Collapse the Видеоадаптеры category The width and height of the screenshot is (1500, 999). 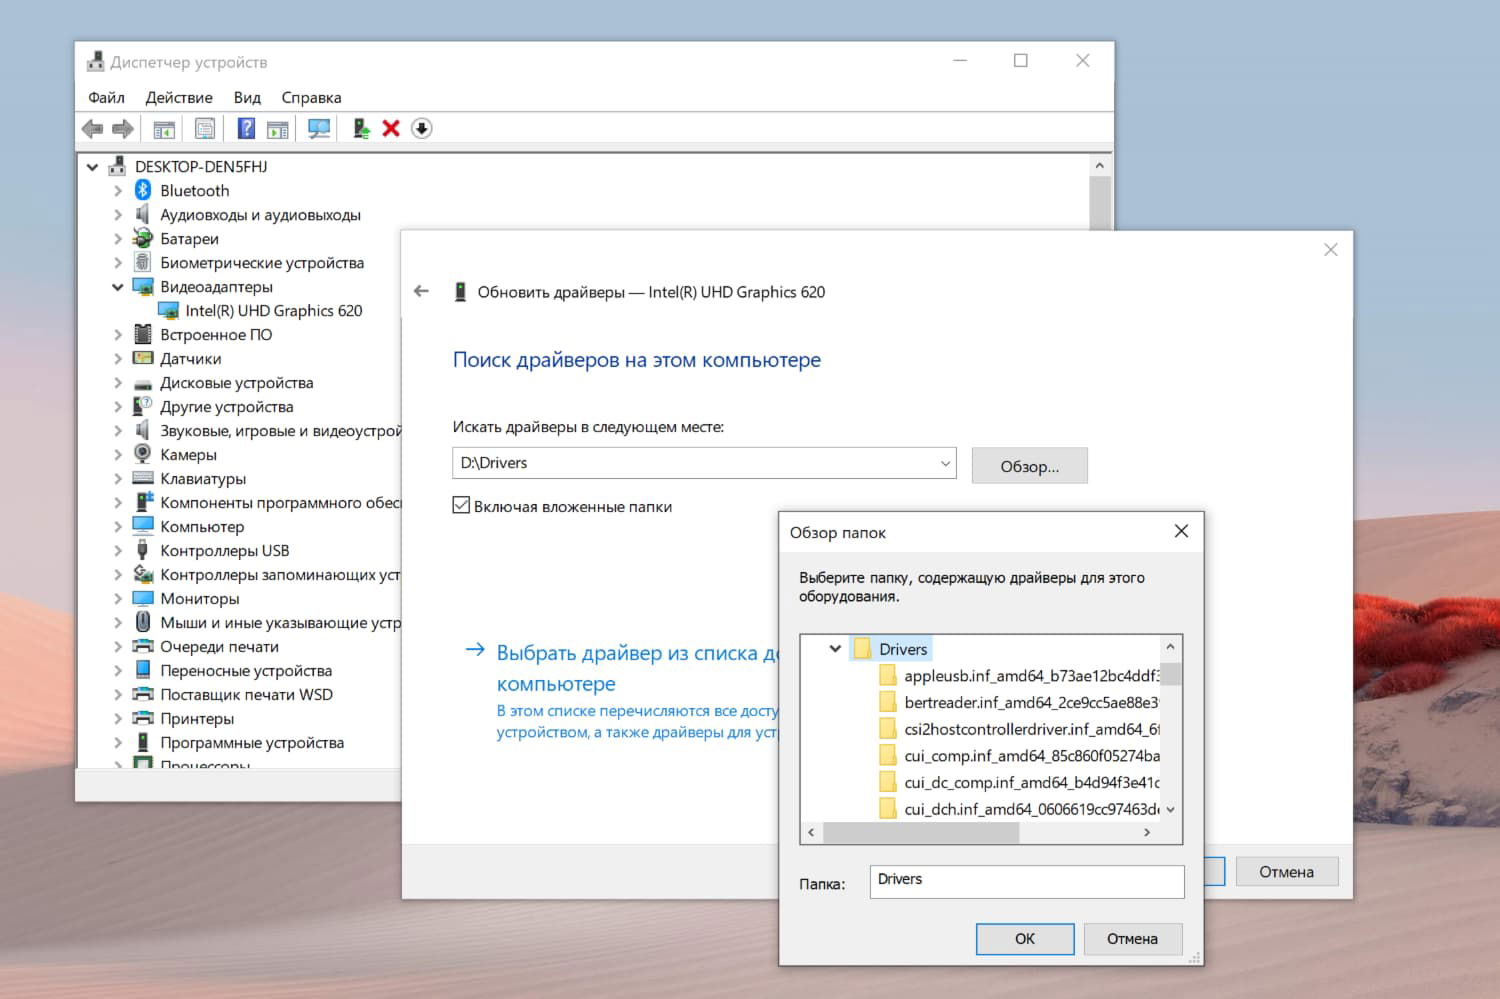tap(118, 287)
